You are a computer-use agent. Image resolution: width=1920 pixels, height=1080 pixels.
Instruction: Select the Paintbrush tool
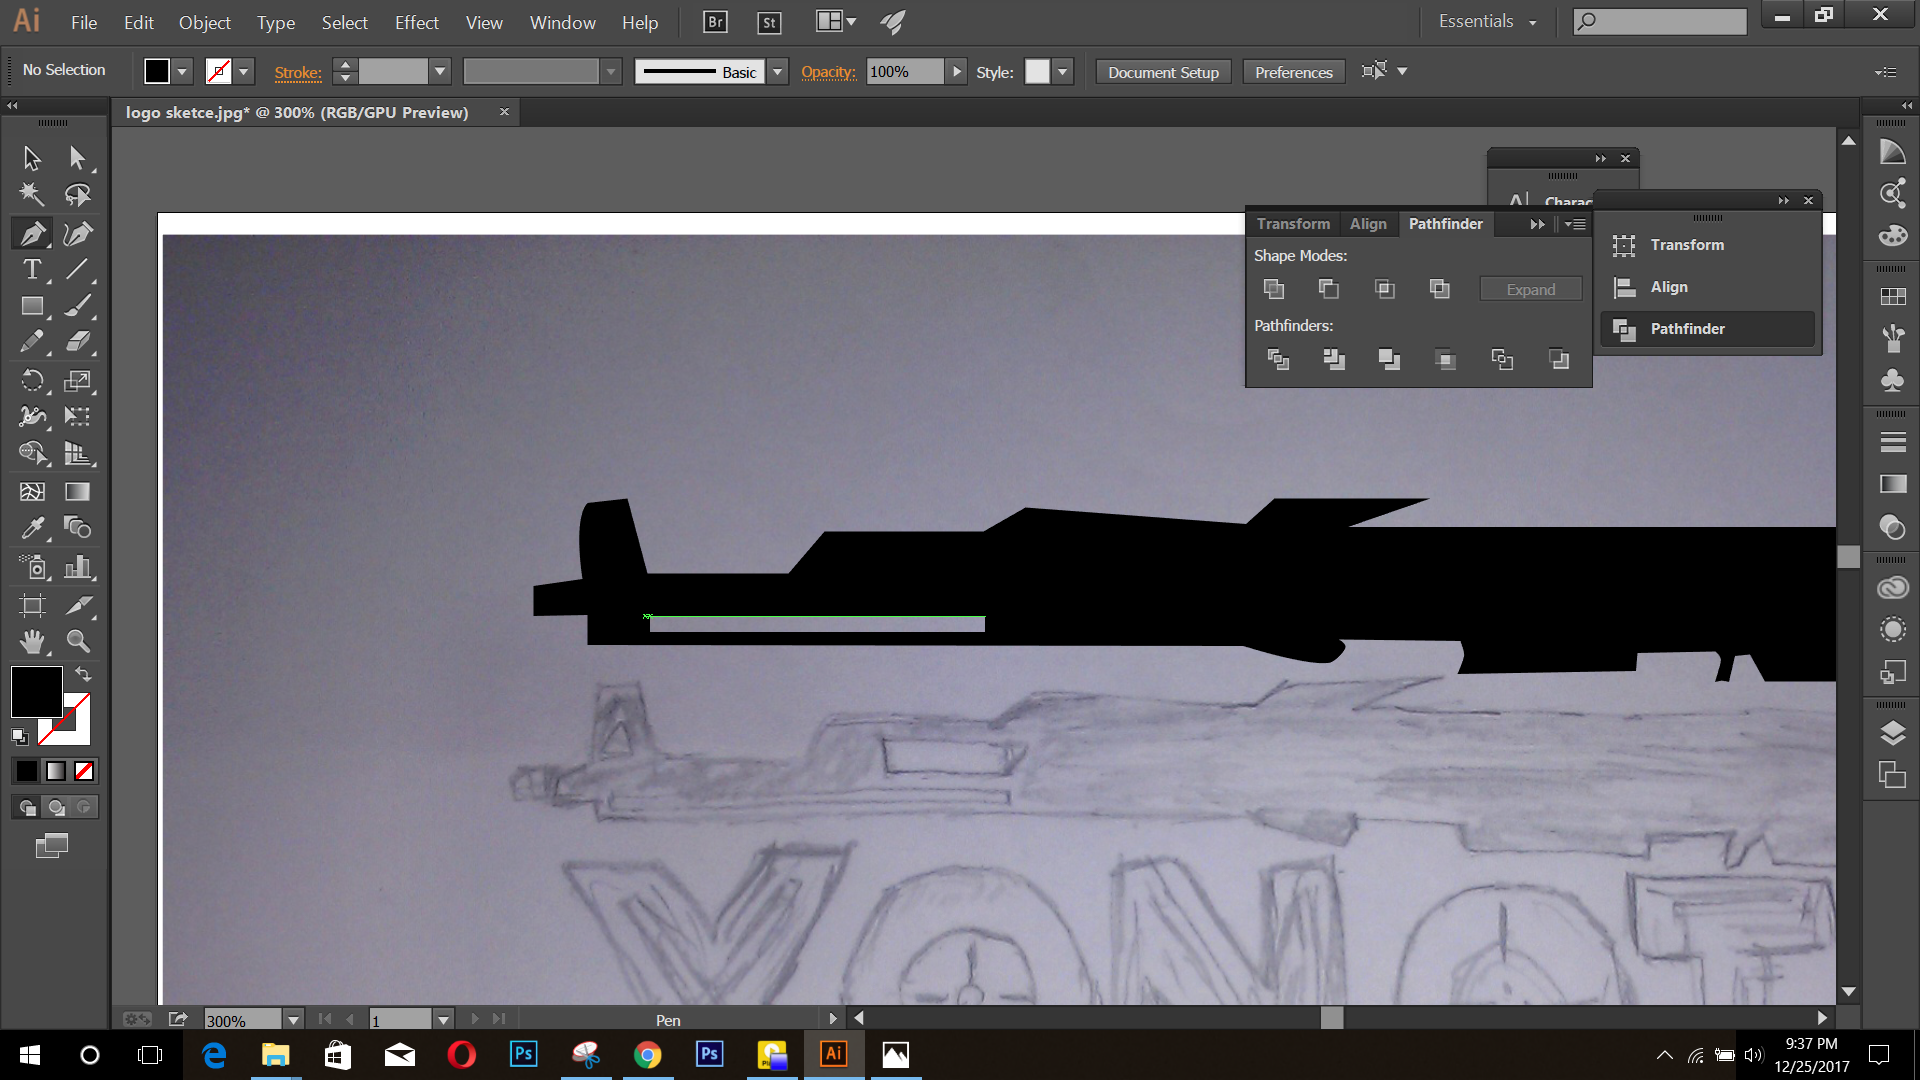pos(77,306)
